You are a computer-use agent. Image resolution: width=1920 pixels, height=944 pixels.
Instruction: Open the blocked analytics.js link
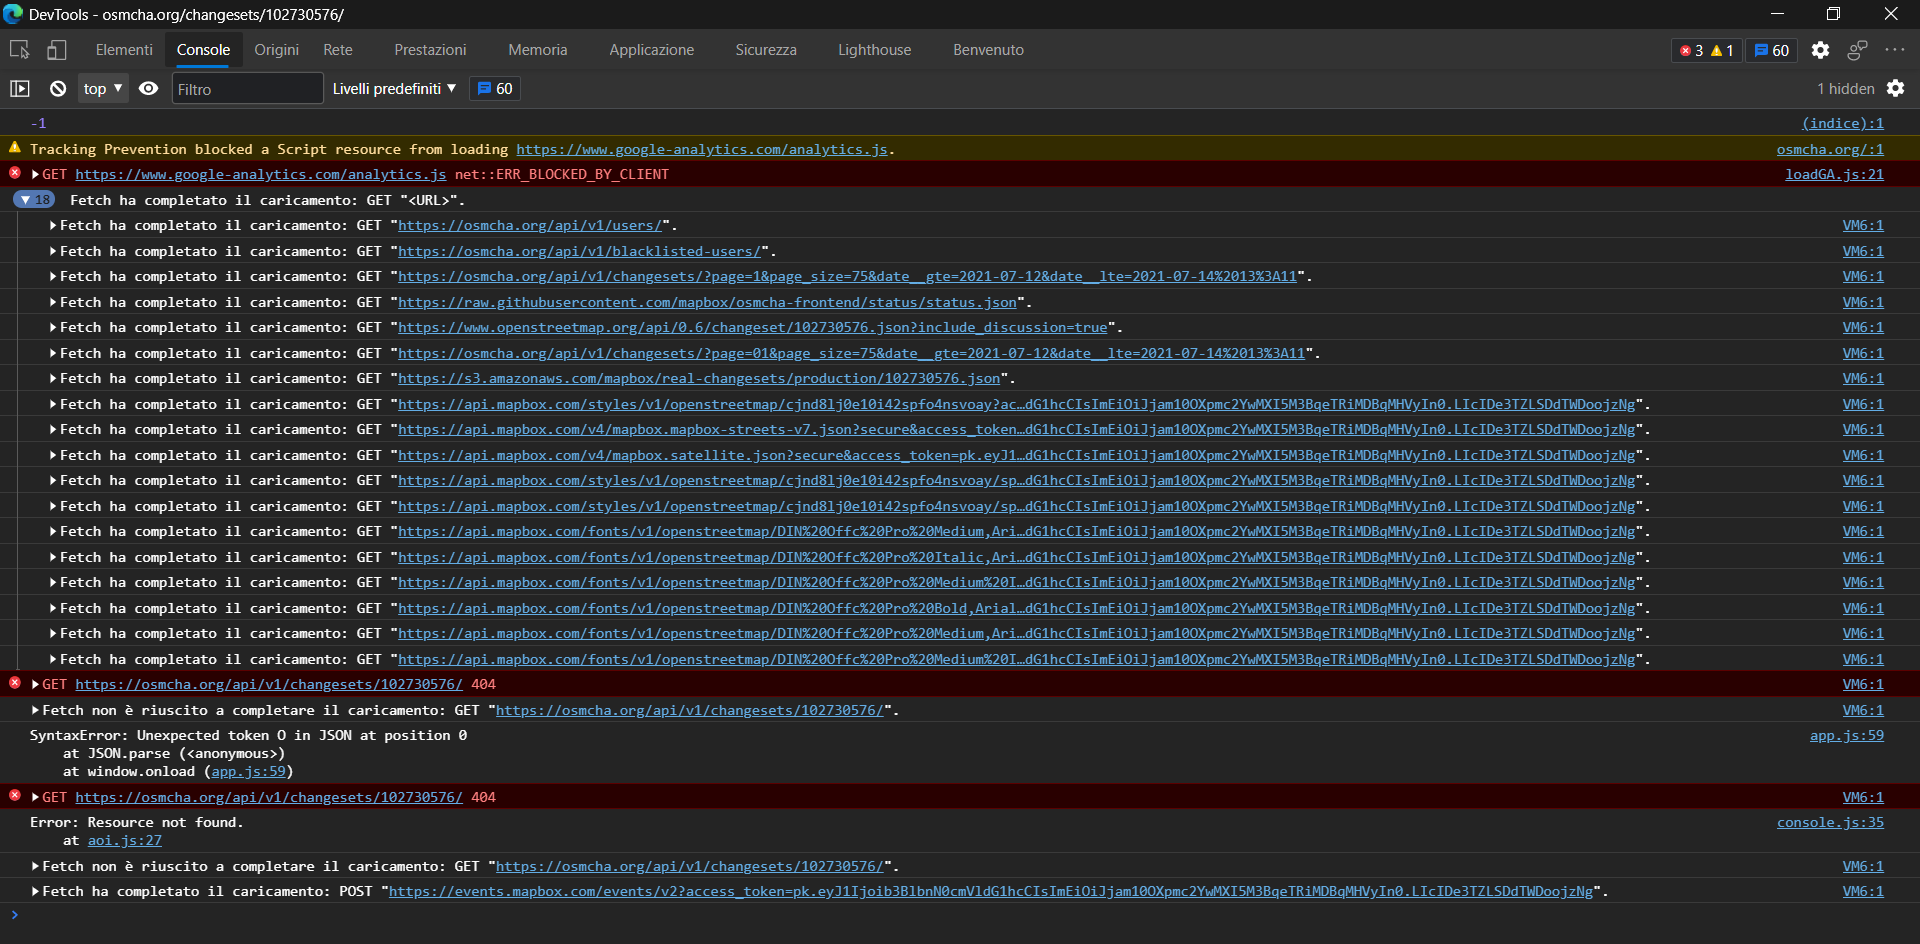[x=702, y=149]
